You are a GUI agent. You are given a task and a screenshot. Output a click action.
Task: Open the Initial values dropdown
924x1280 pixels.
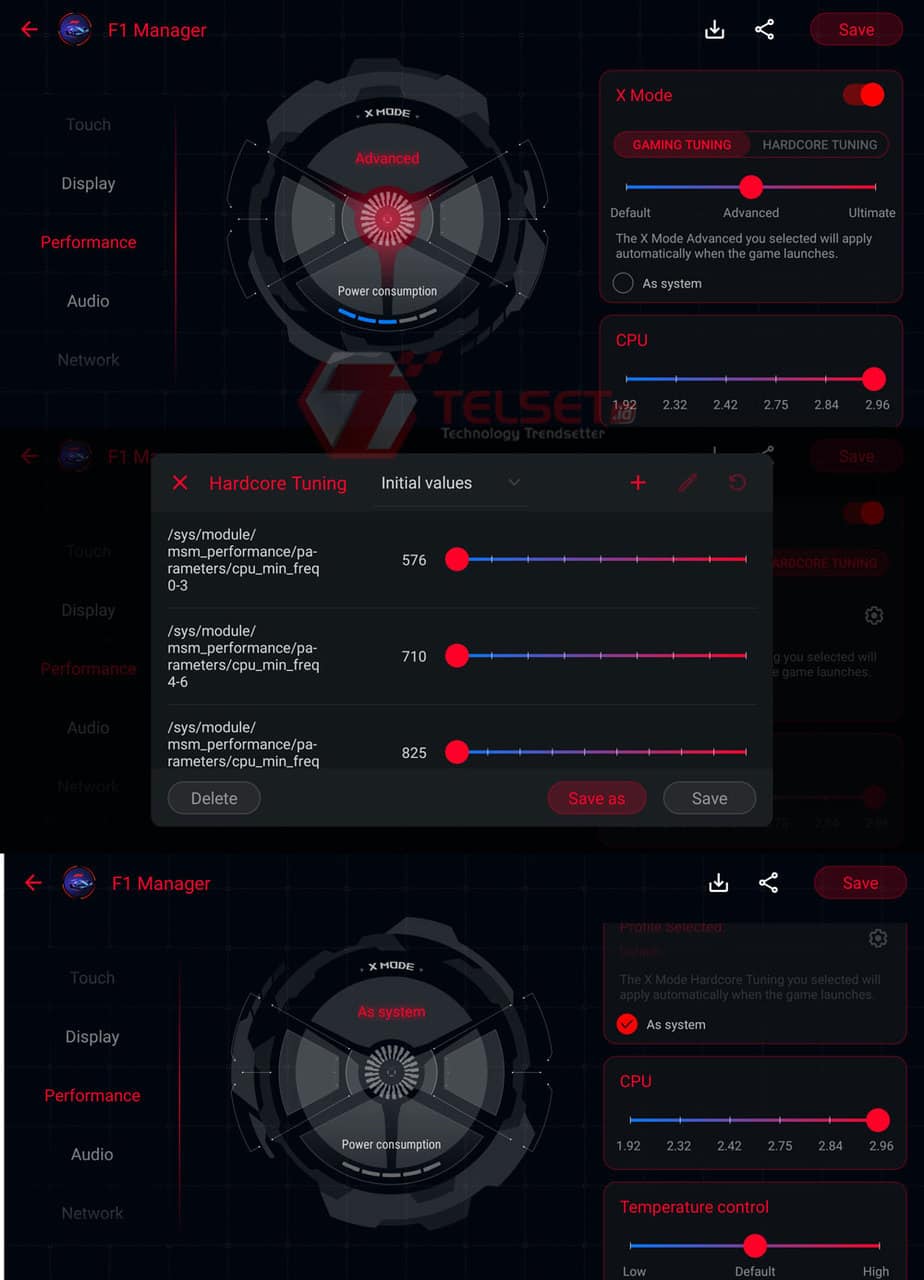point(450,483)
